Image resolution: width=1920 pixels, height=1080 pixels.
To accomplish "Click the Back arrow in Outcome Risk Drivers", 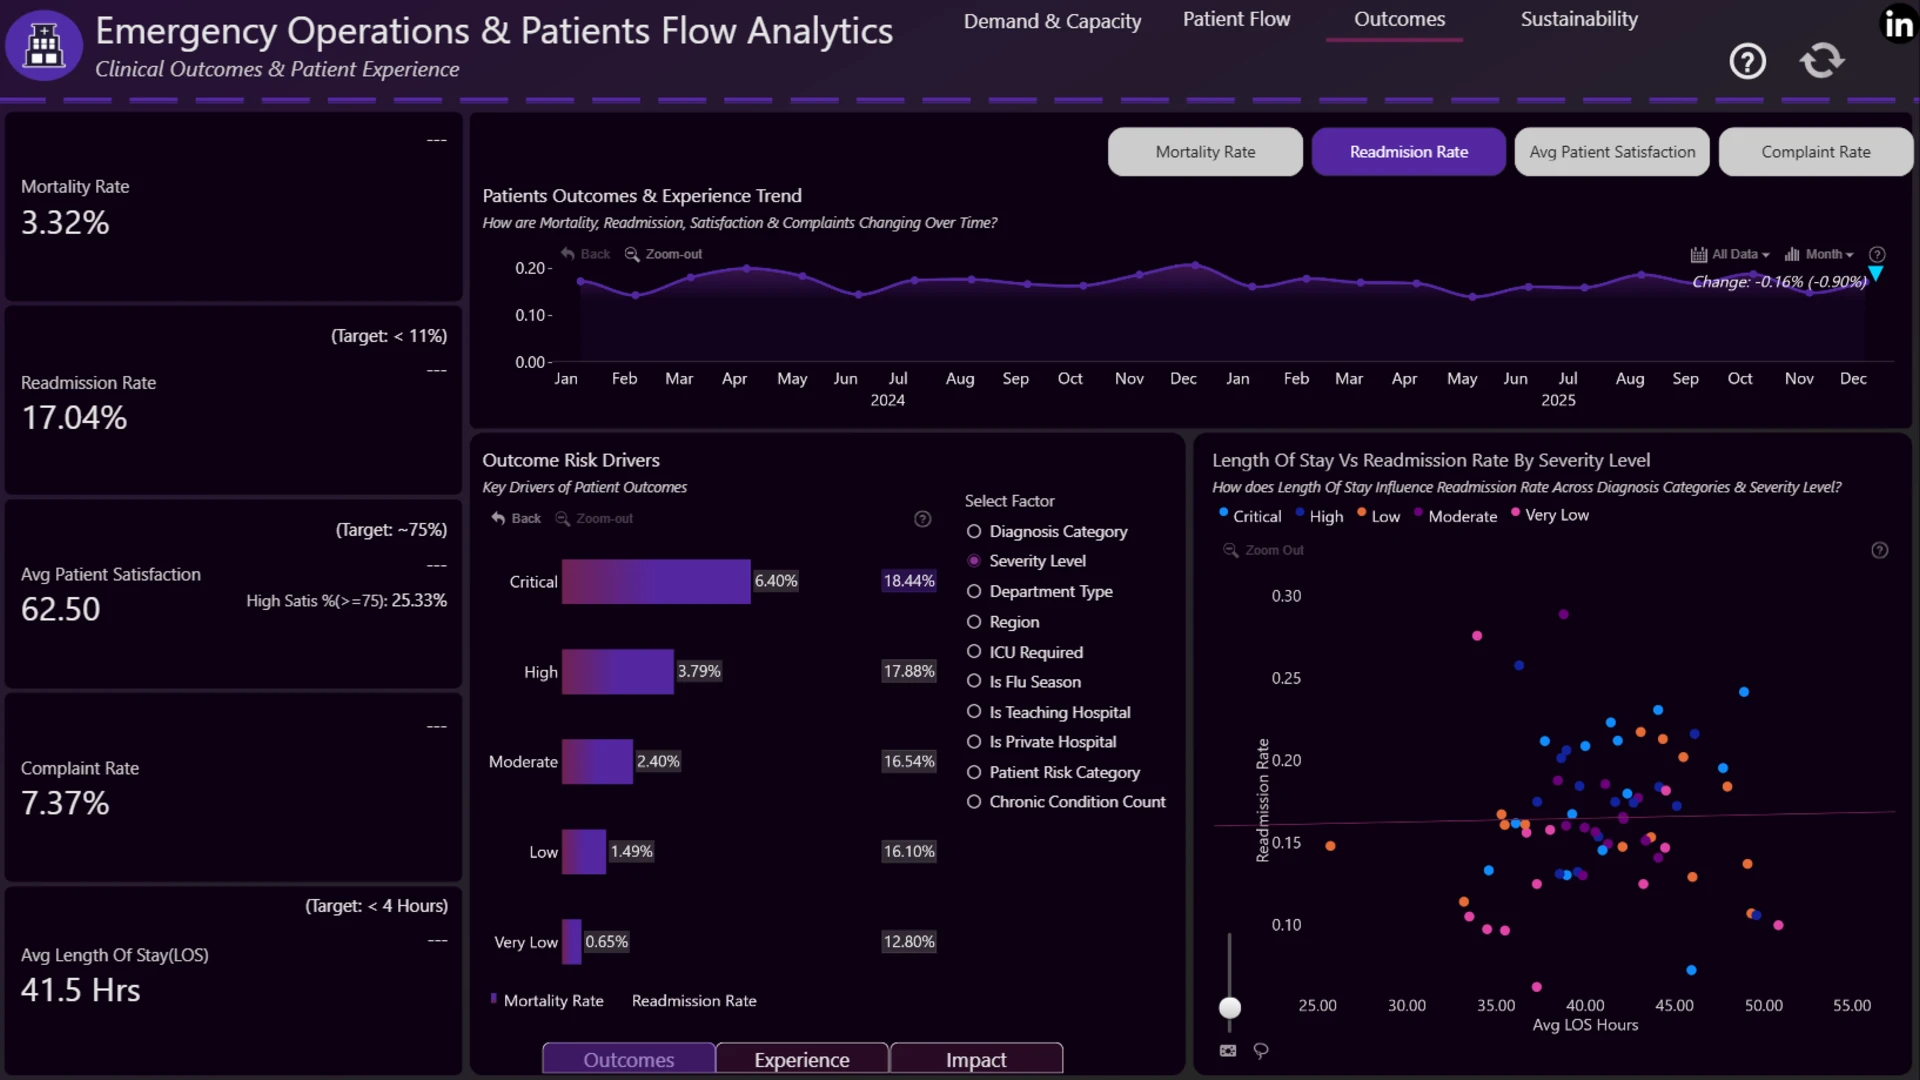I will pyautogui.click(x=516, y=518).
